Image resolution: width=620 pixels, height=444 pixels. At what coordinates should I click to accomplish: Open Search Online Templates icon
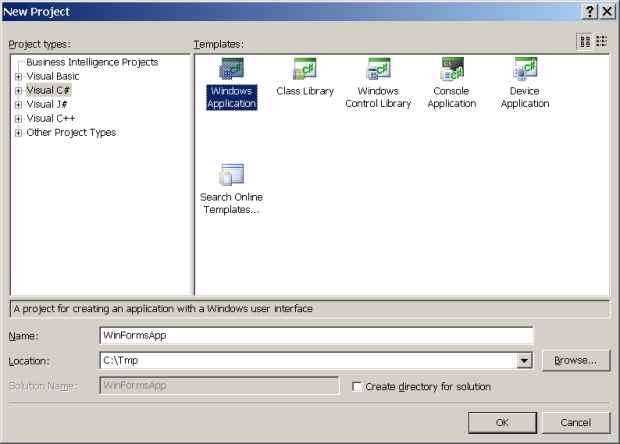[x=231, y=176]
